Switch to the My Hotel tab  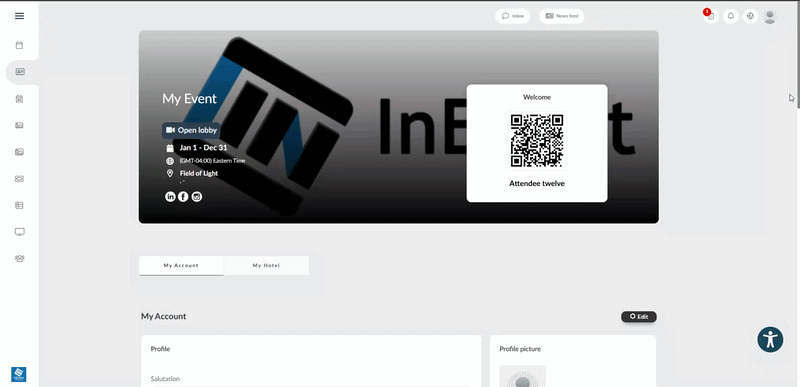coord(266,266)
